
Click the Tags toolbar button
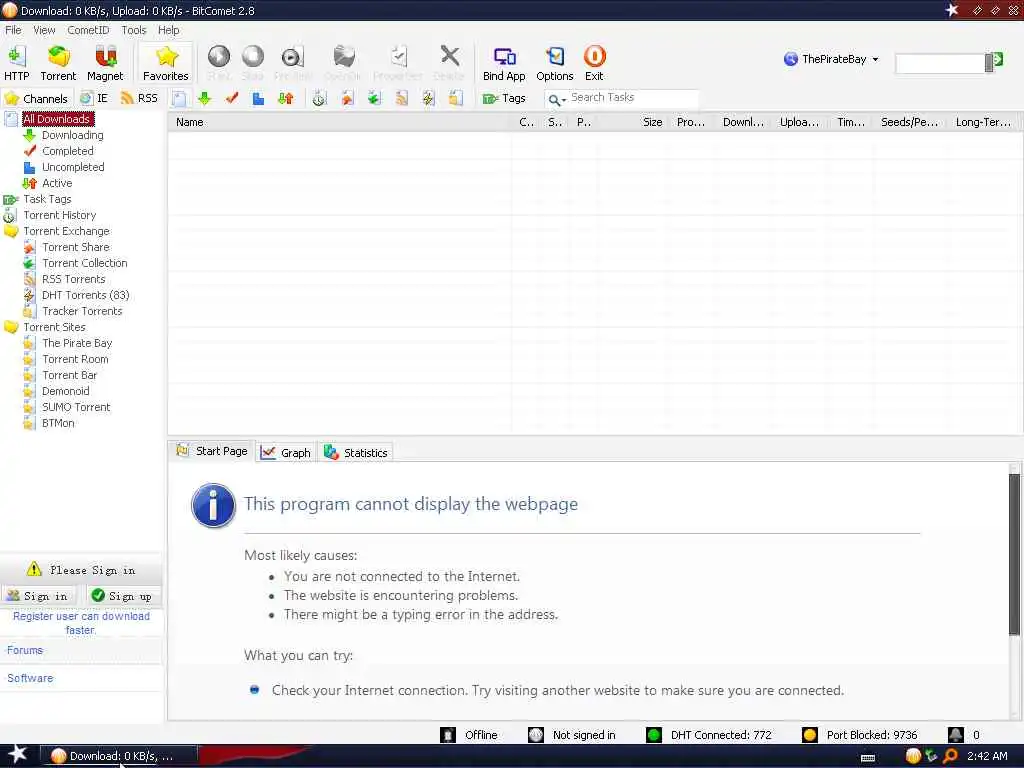[504, 99]
